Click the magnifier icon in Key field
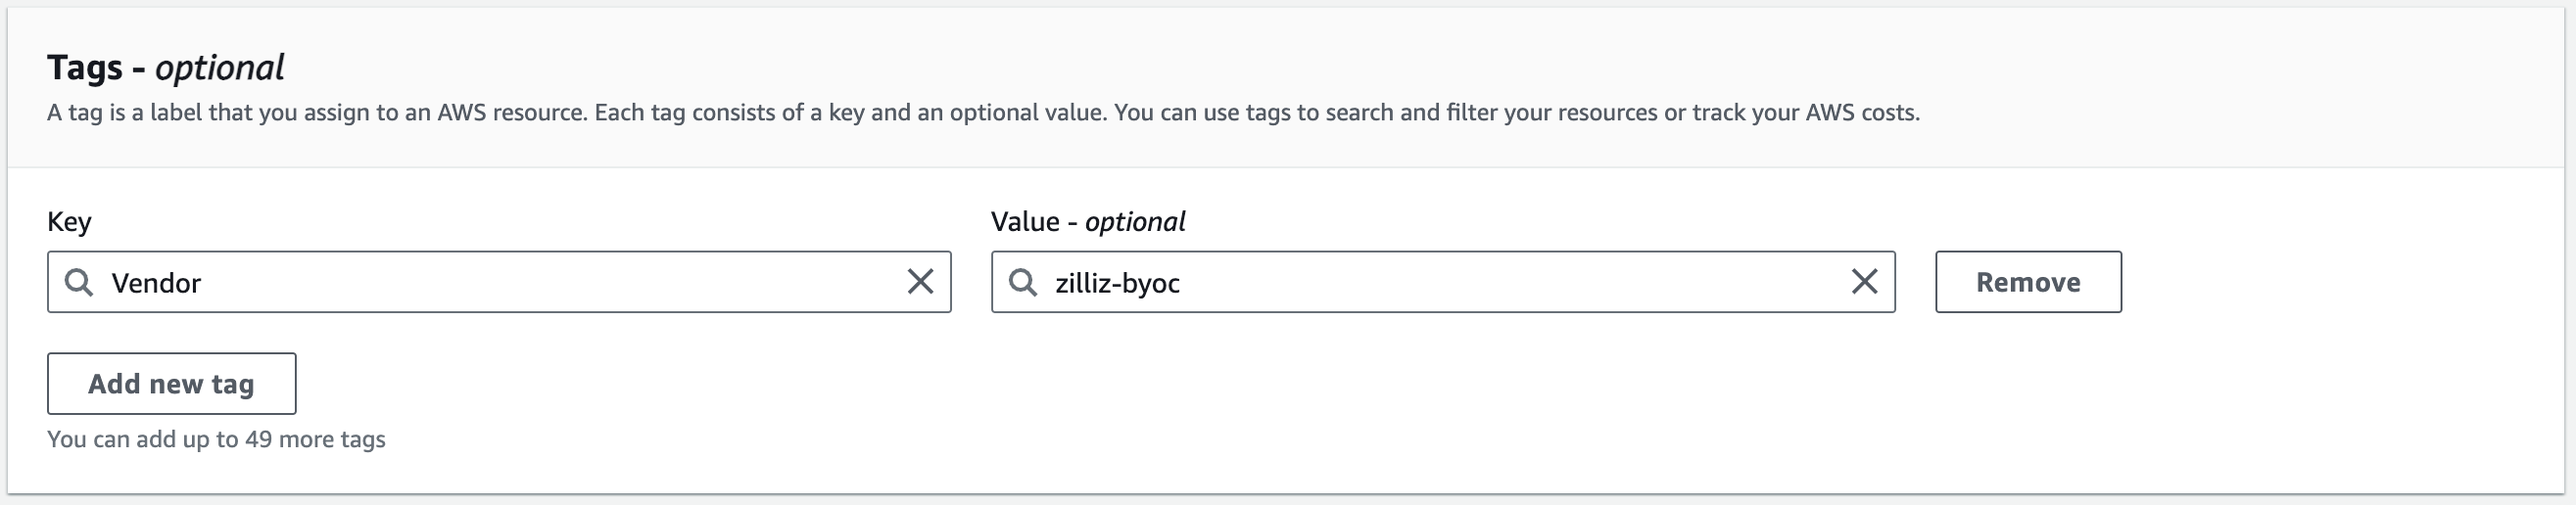The width and height of the screenshot is (2576, 505). click(x=79, y=283)
